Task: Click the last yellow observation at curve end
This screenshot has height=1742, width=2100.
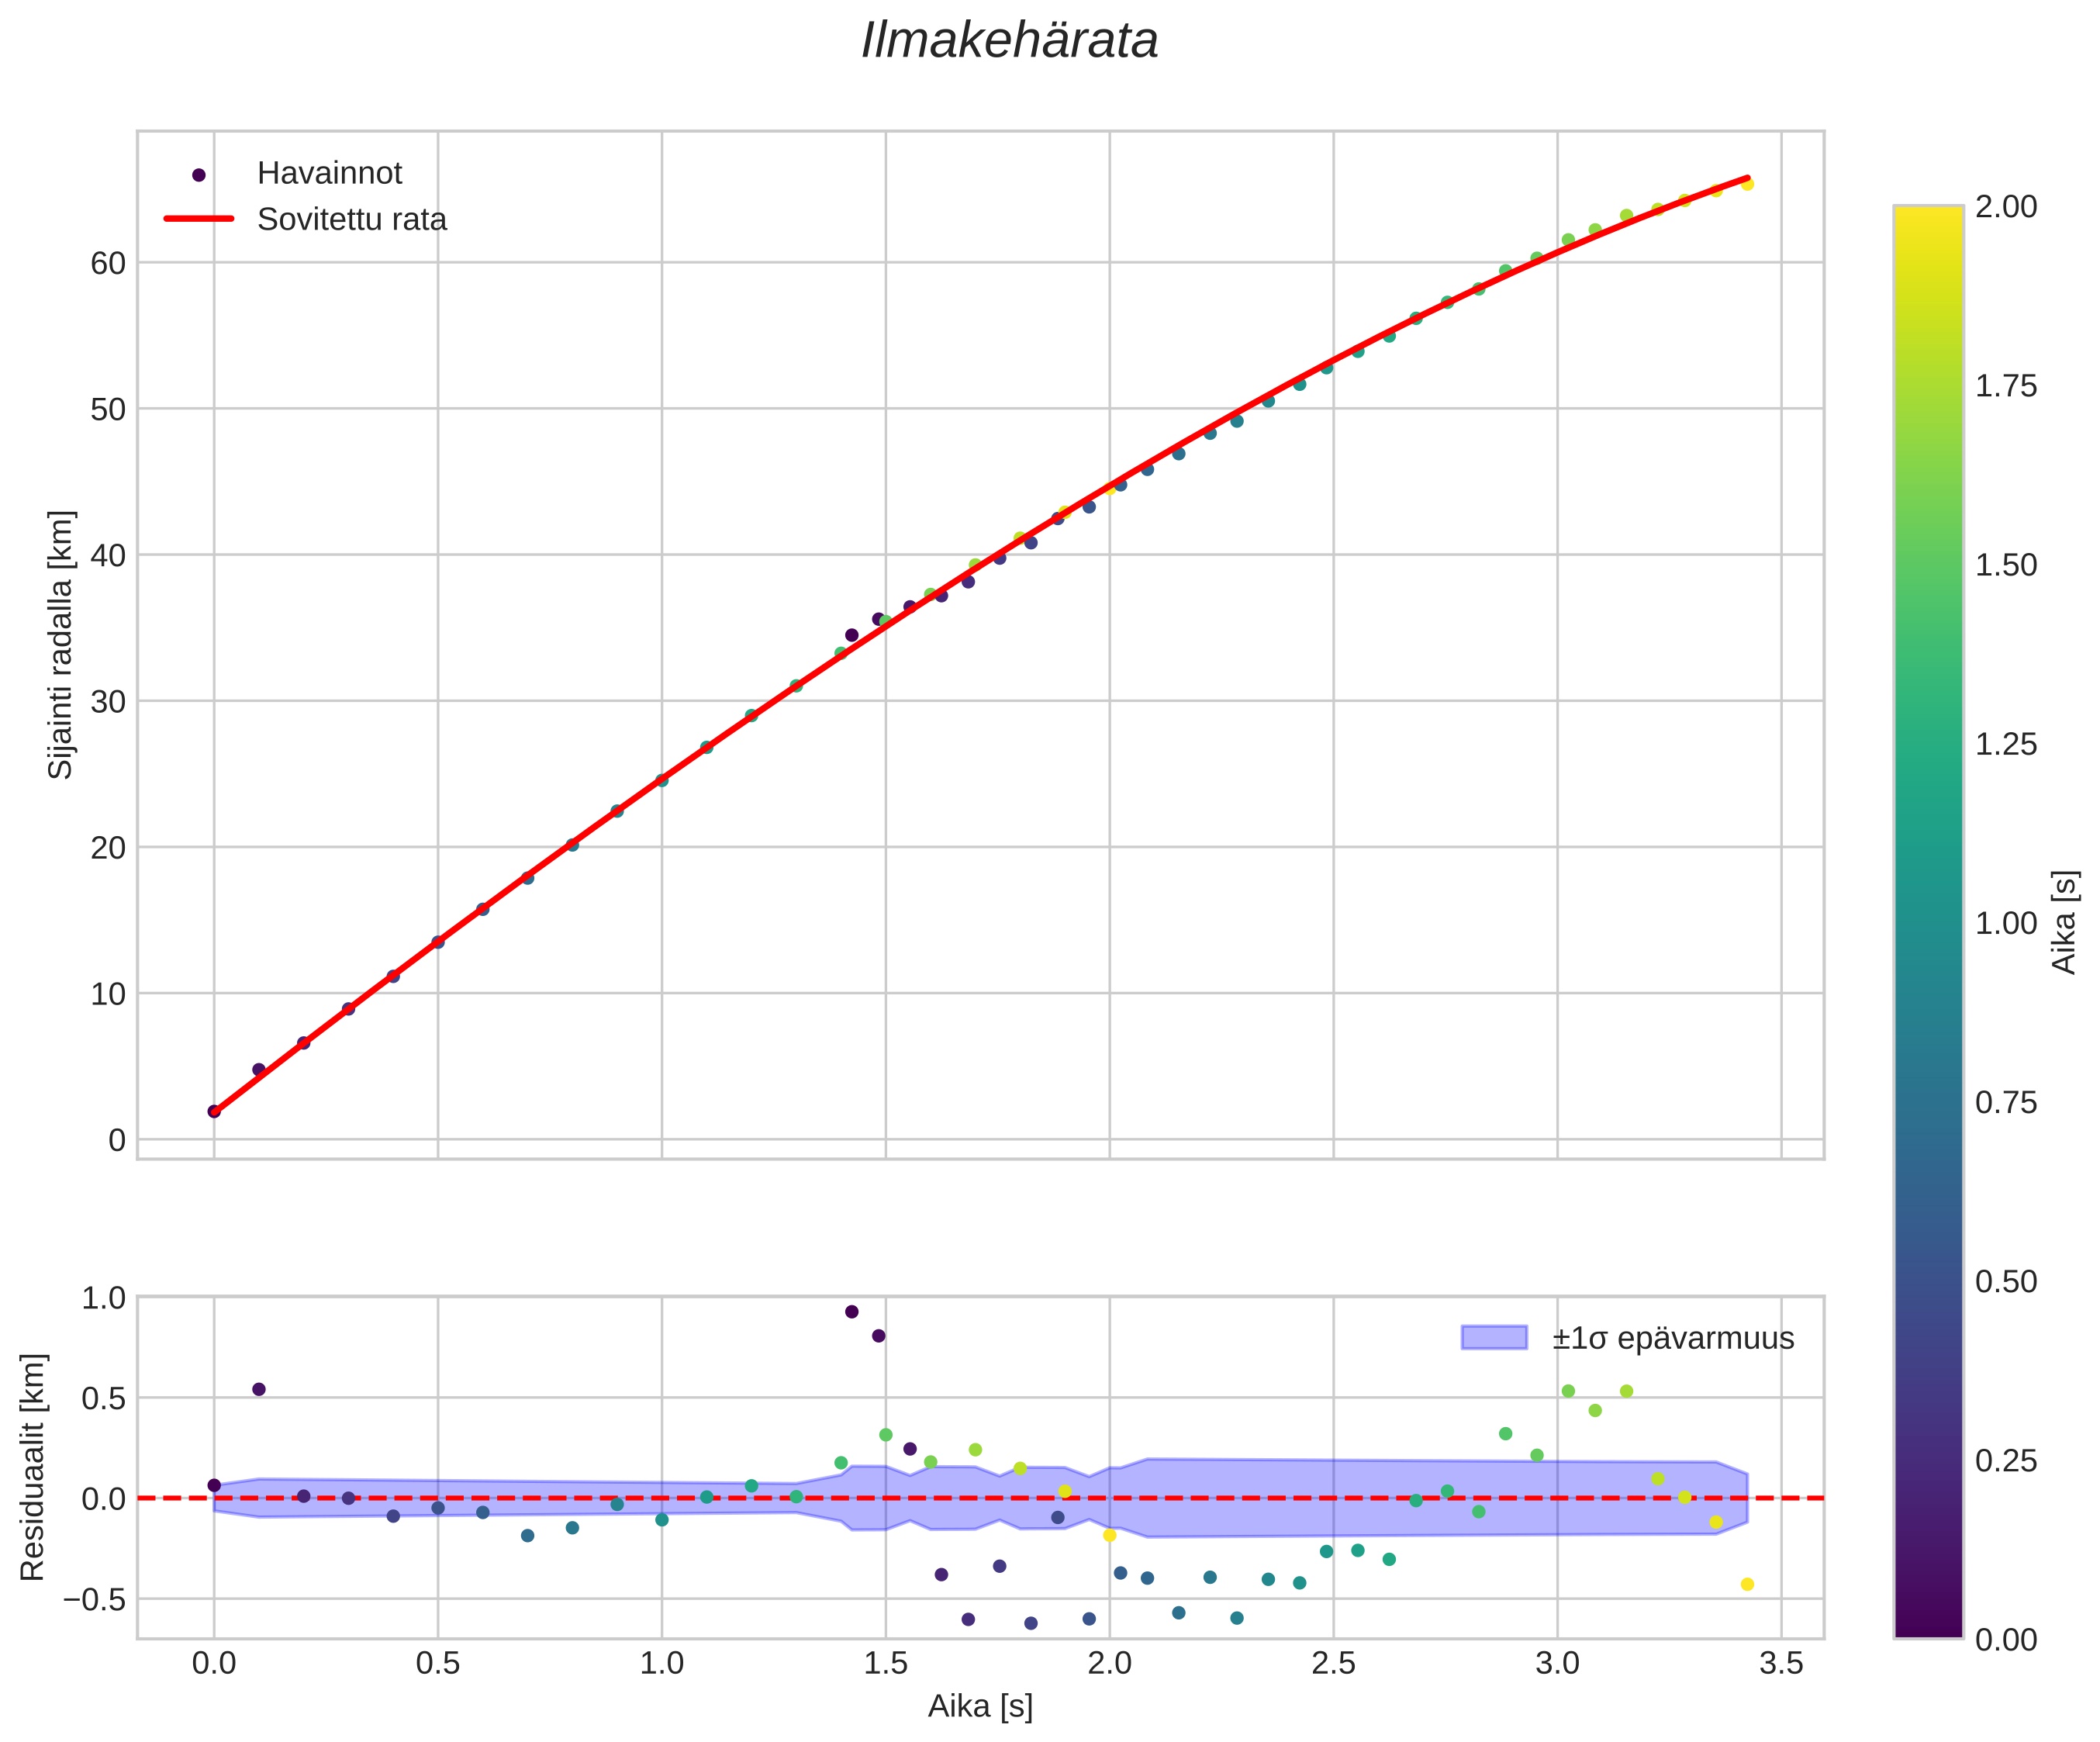Action: [x=1747, y=184]
